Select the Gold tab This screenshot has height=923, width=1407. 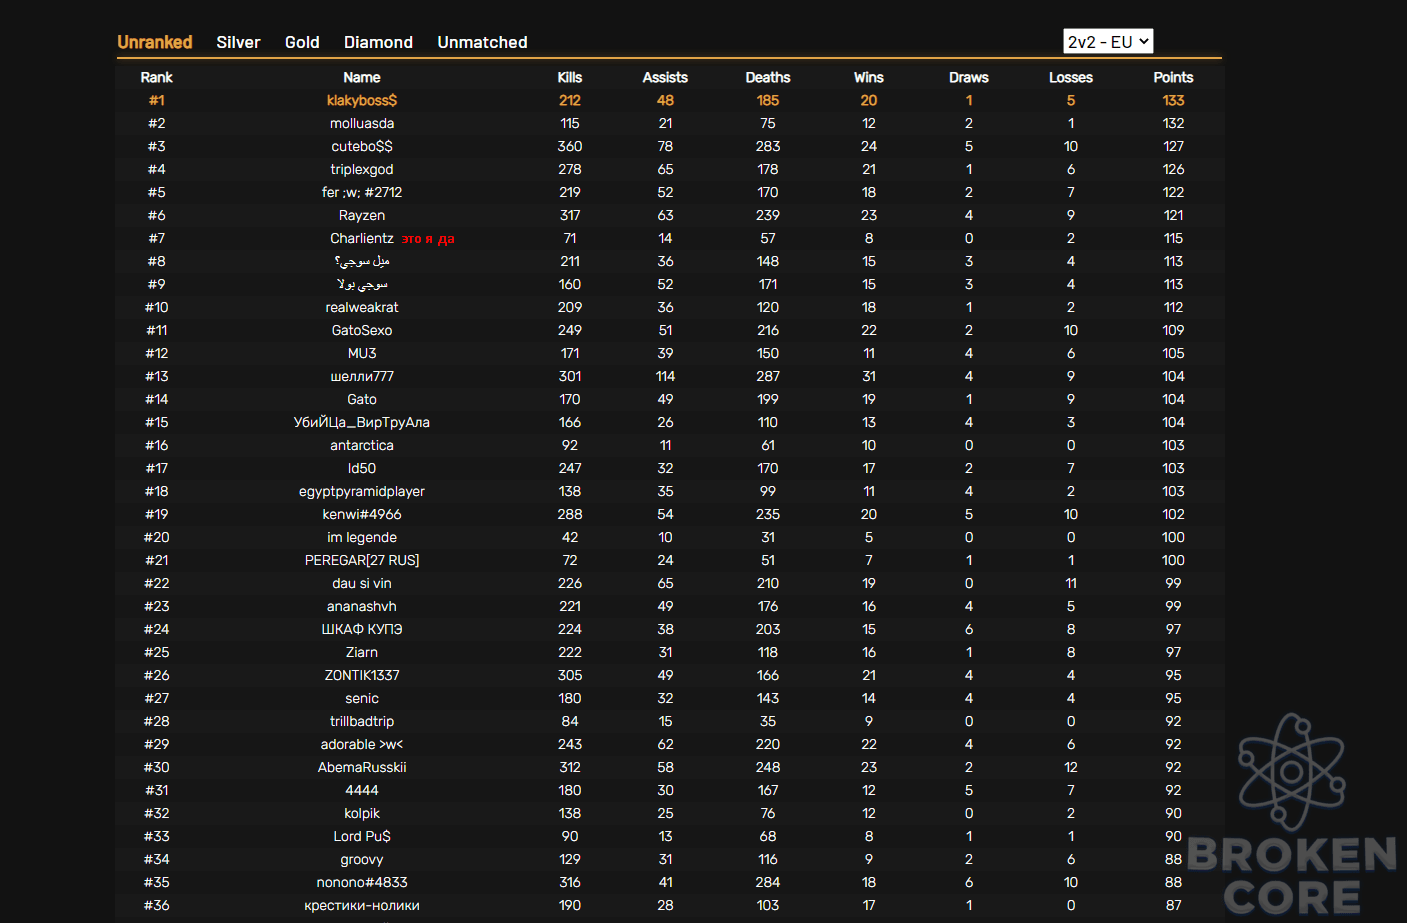(302, 42)
